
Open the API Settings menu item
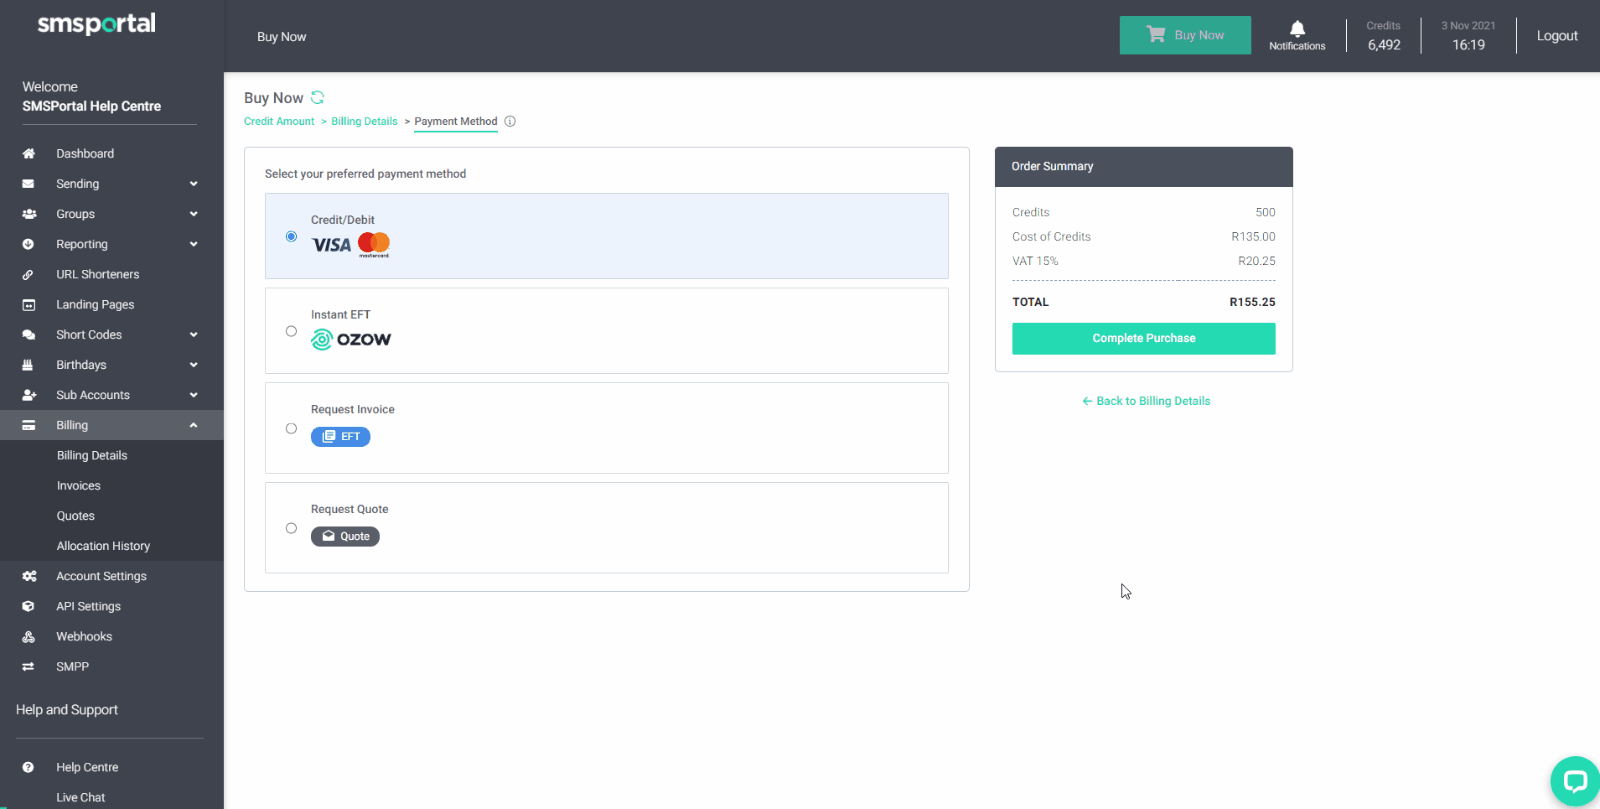pos(88,606)
